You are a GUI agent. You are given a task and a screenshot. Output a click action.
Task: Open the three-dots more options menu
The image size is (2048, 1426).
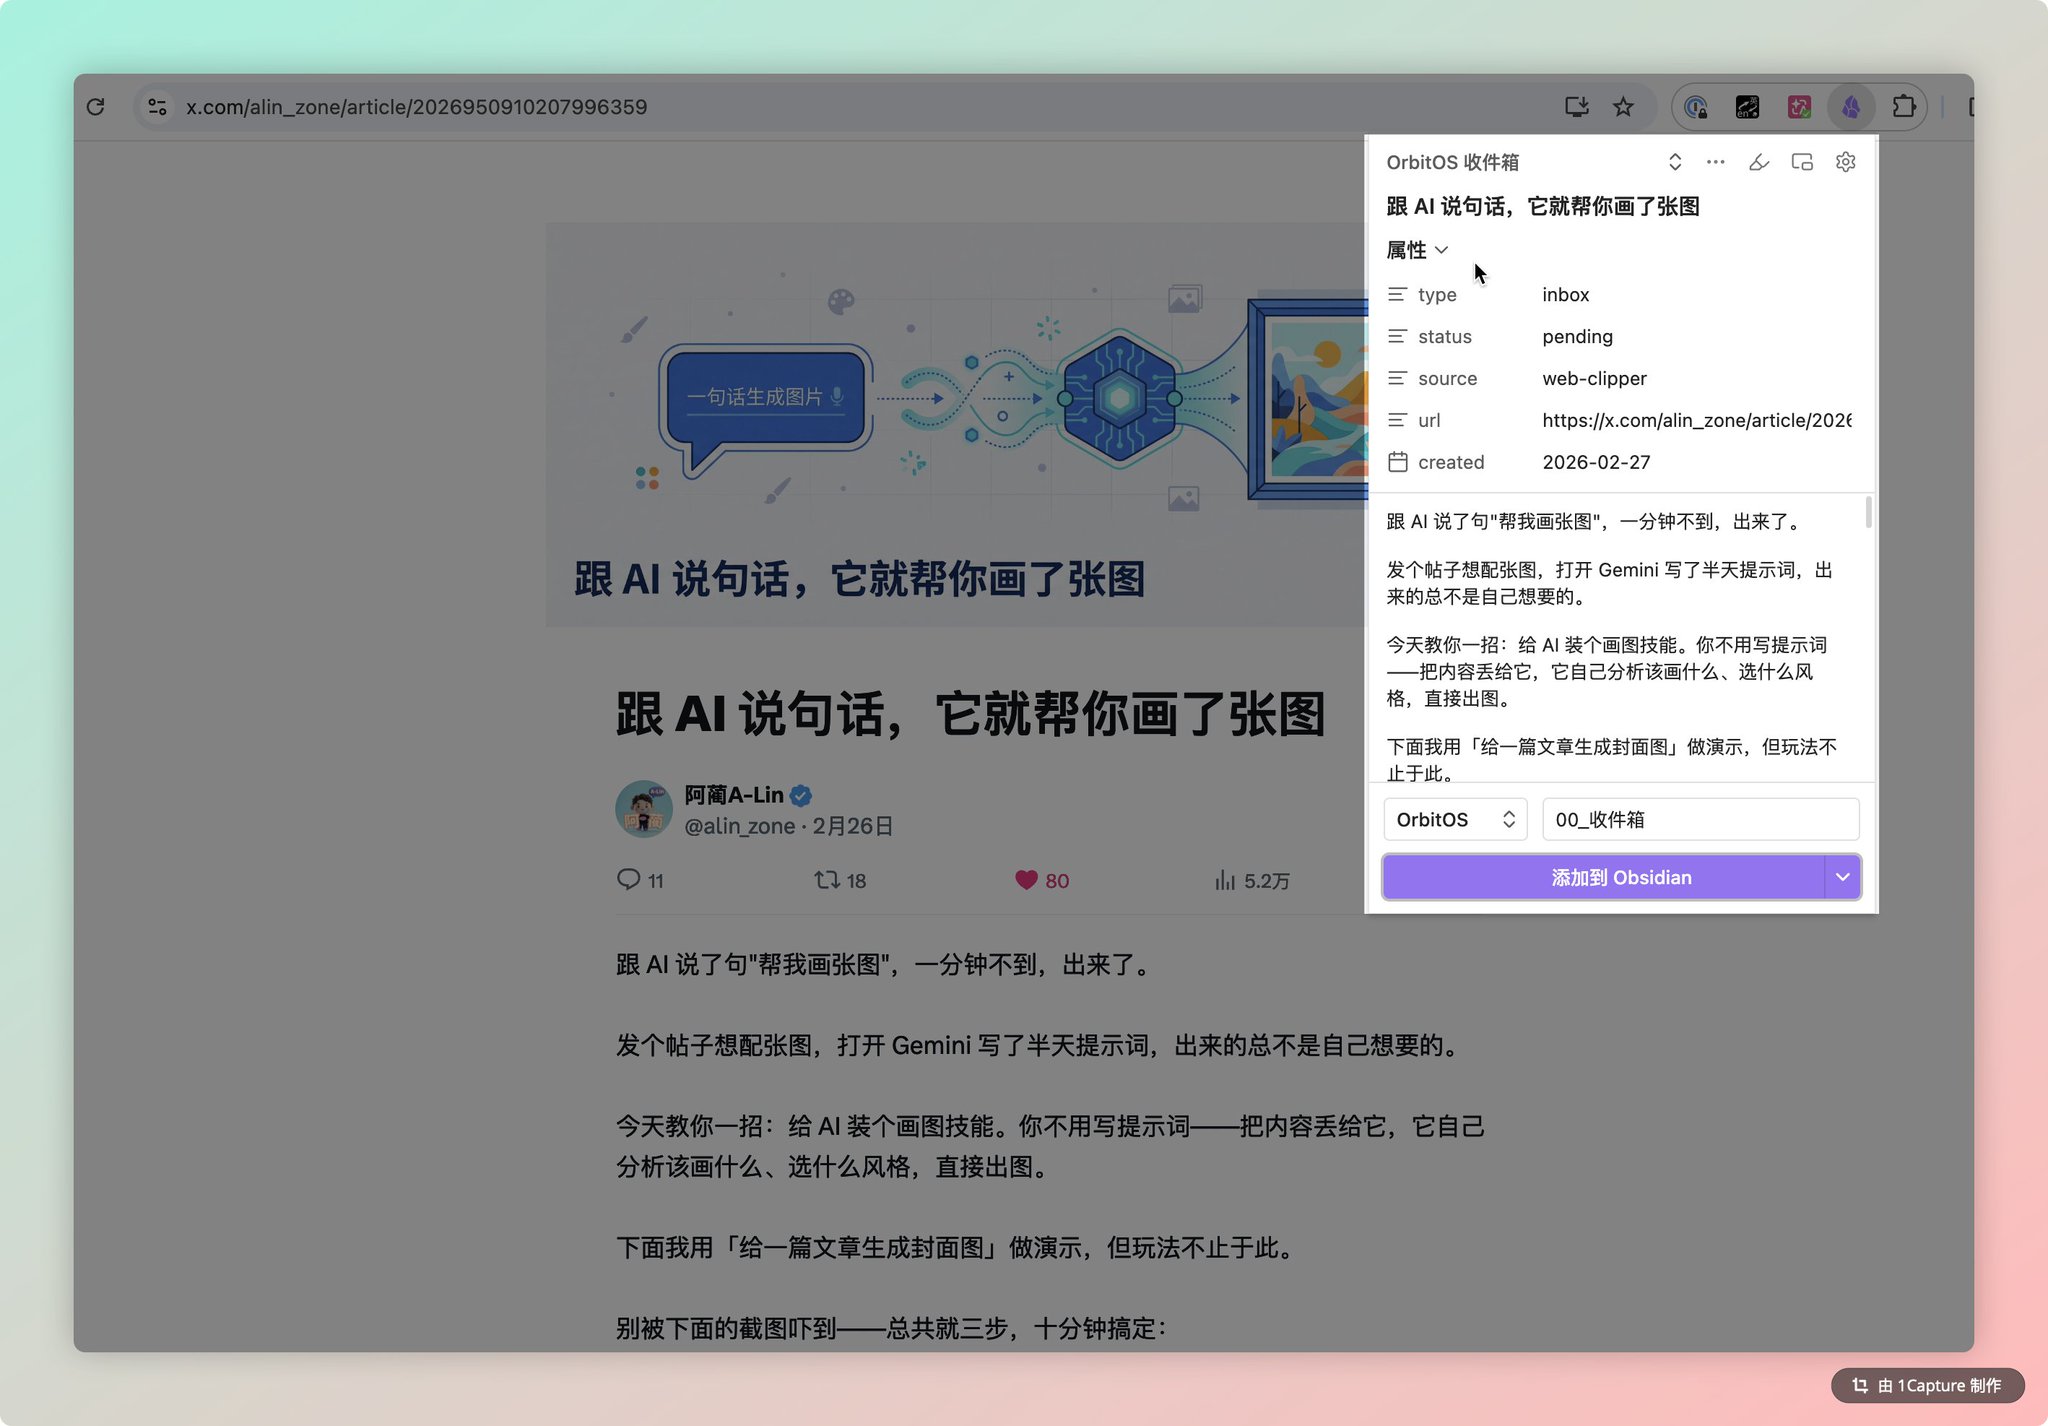point(1715,162)
